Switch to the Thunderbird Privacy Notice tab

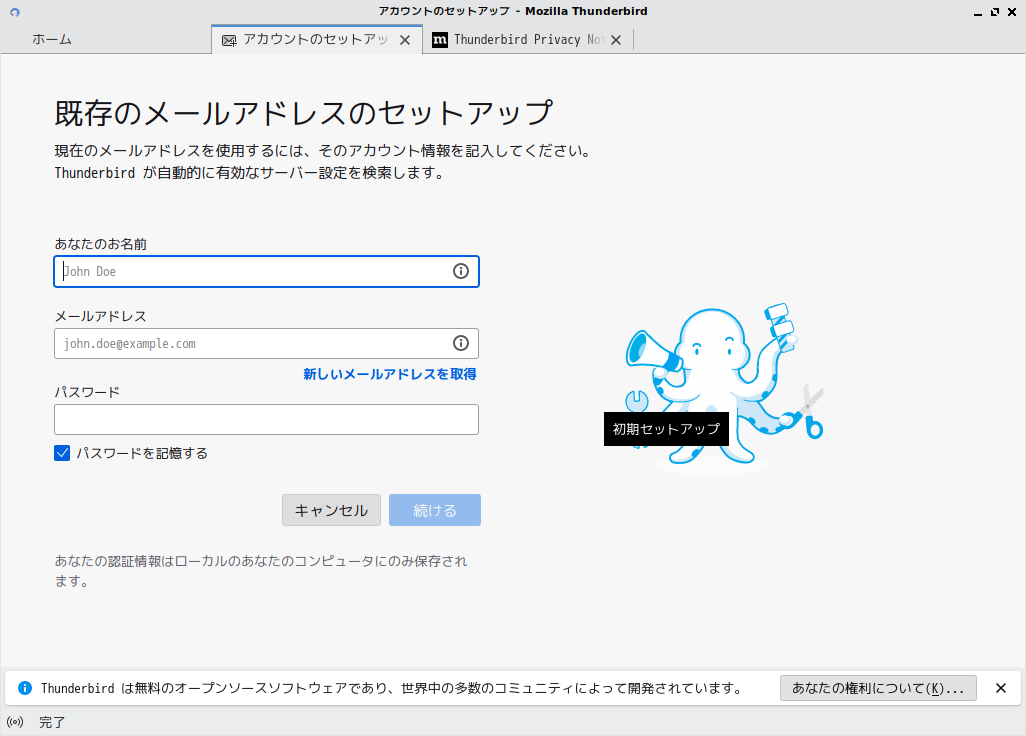(x=527, y=39)
